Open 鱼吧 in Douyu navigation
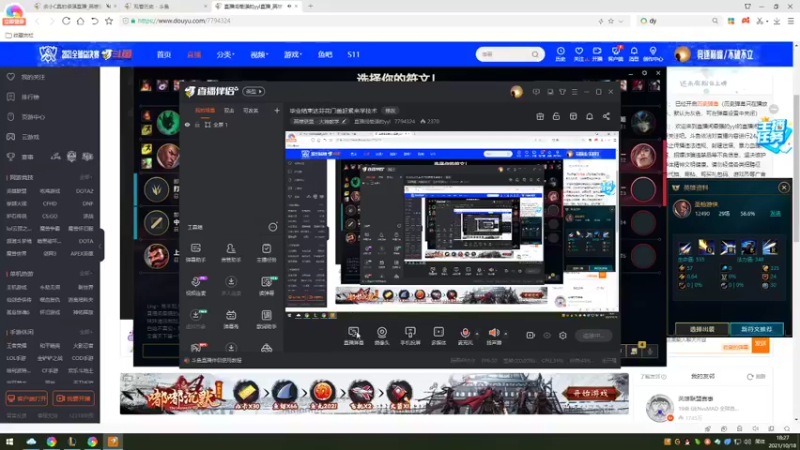800x450 pixels. point(325,55)
